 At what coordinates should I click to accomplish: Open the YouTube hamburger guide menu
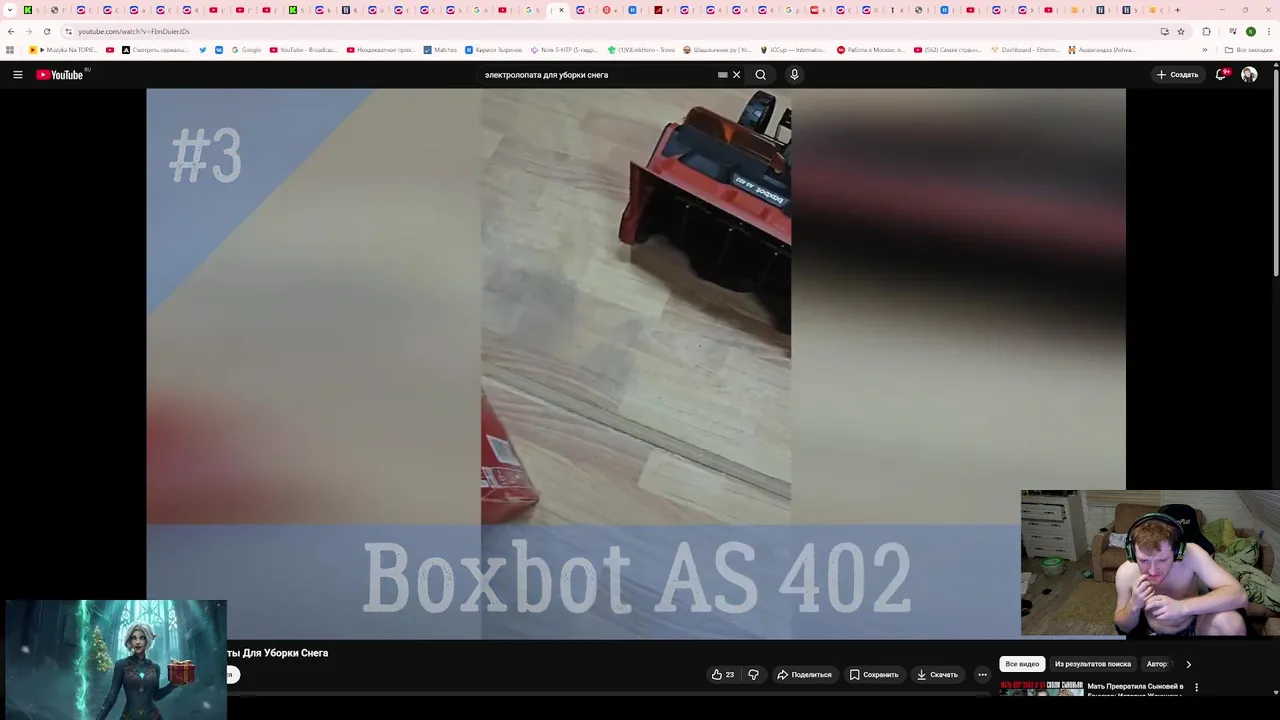pos(17,75)
